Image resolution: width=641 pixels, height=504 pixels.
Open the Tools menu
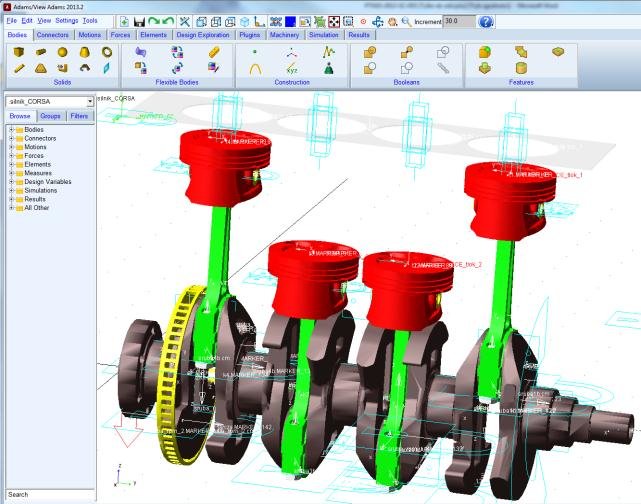coord(90,20)
